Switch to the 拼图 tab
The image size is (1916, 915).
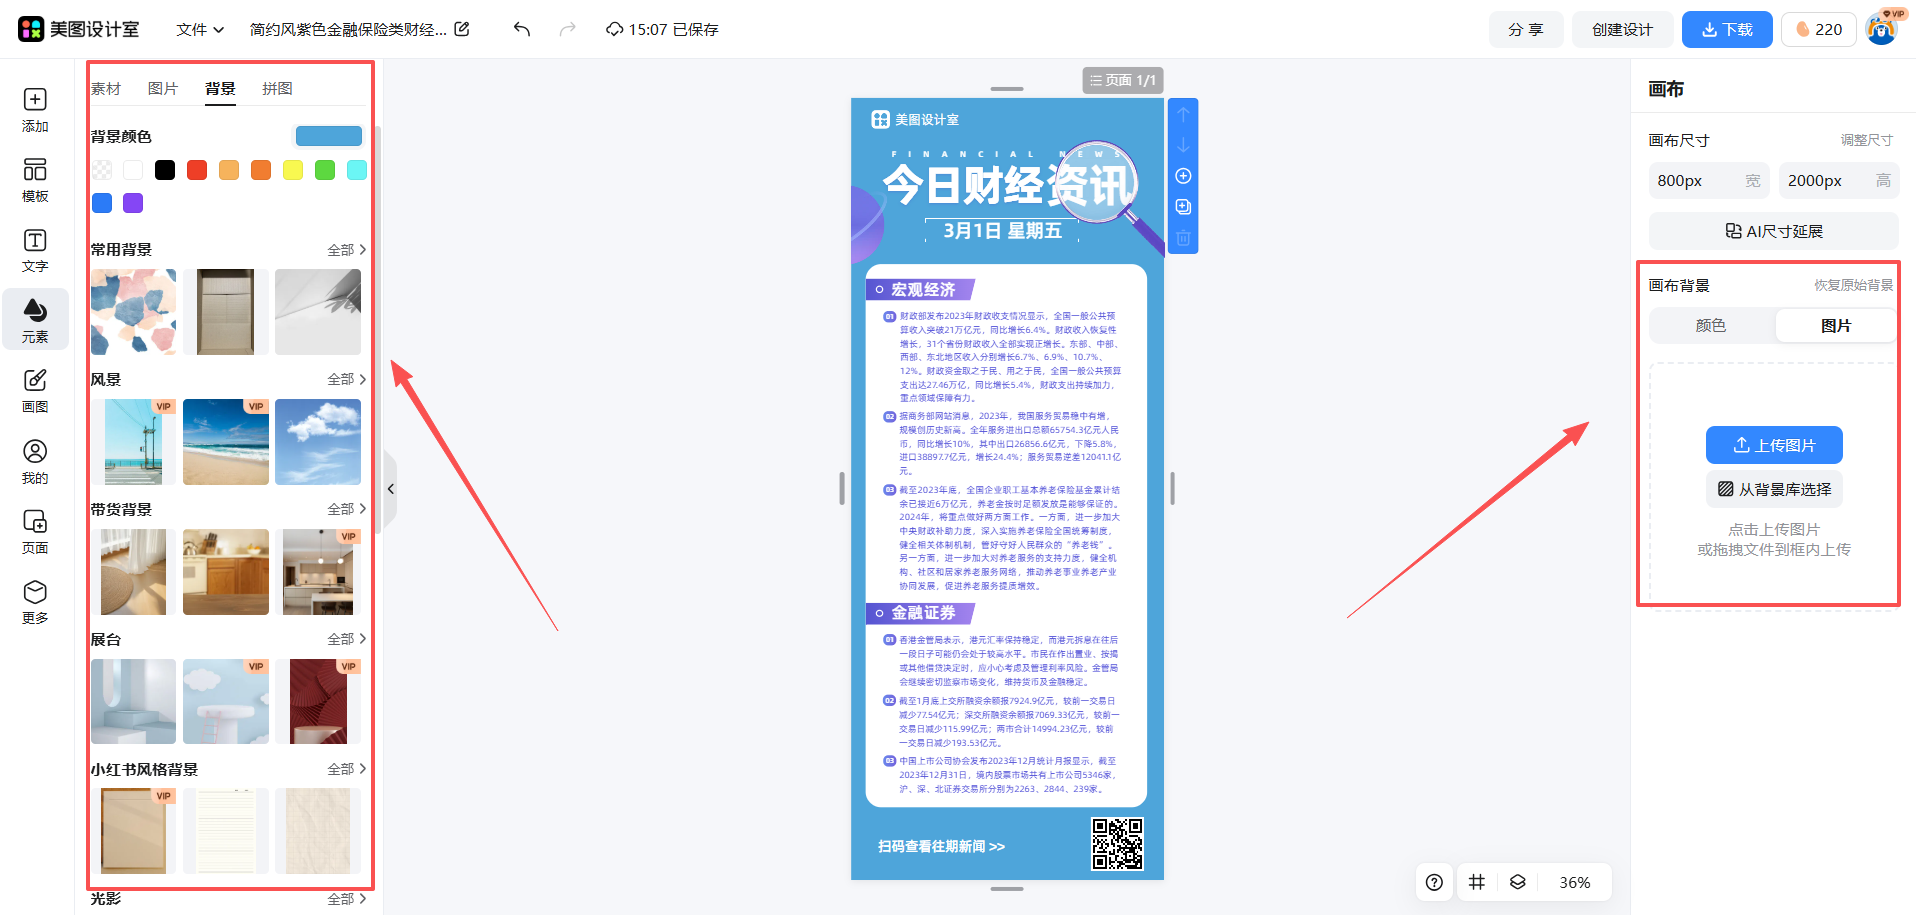pos(277,89)
